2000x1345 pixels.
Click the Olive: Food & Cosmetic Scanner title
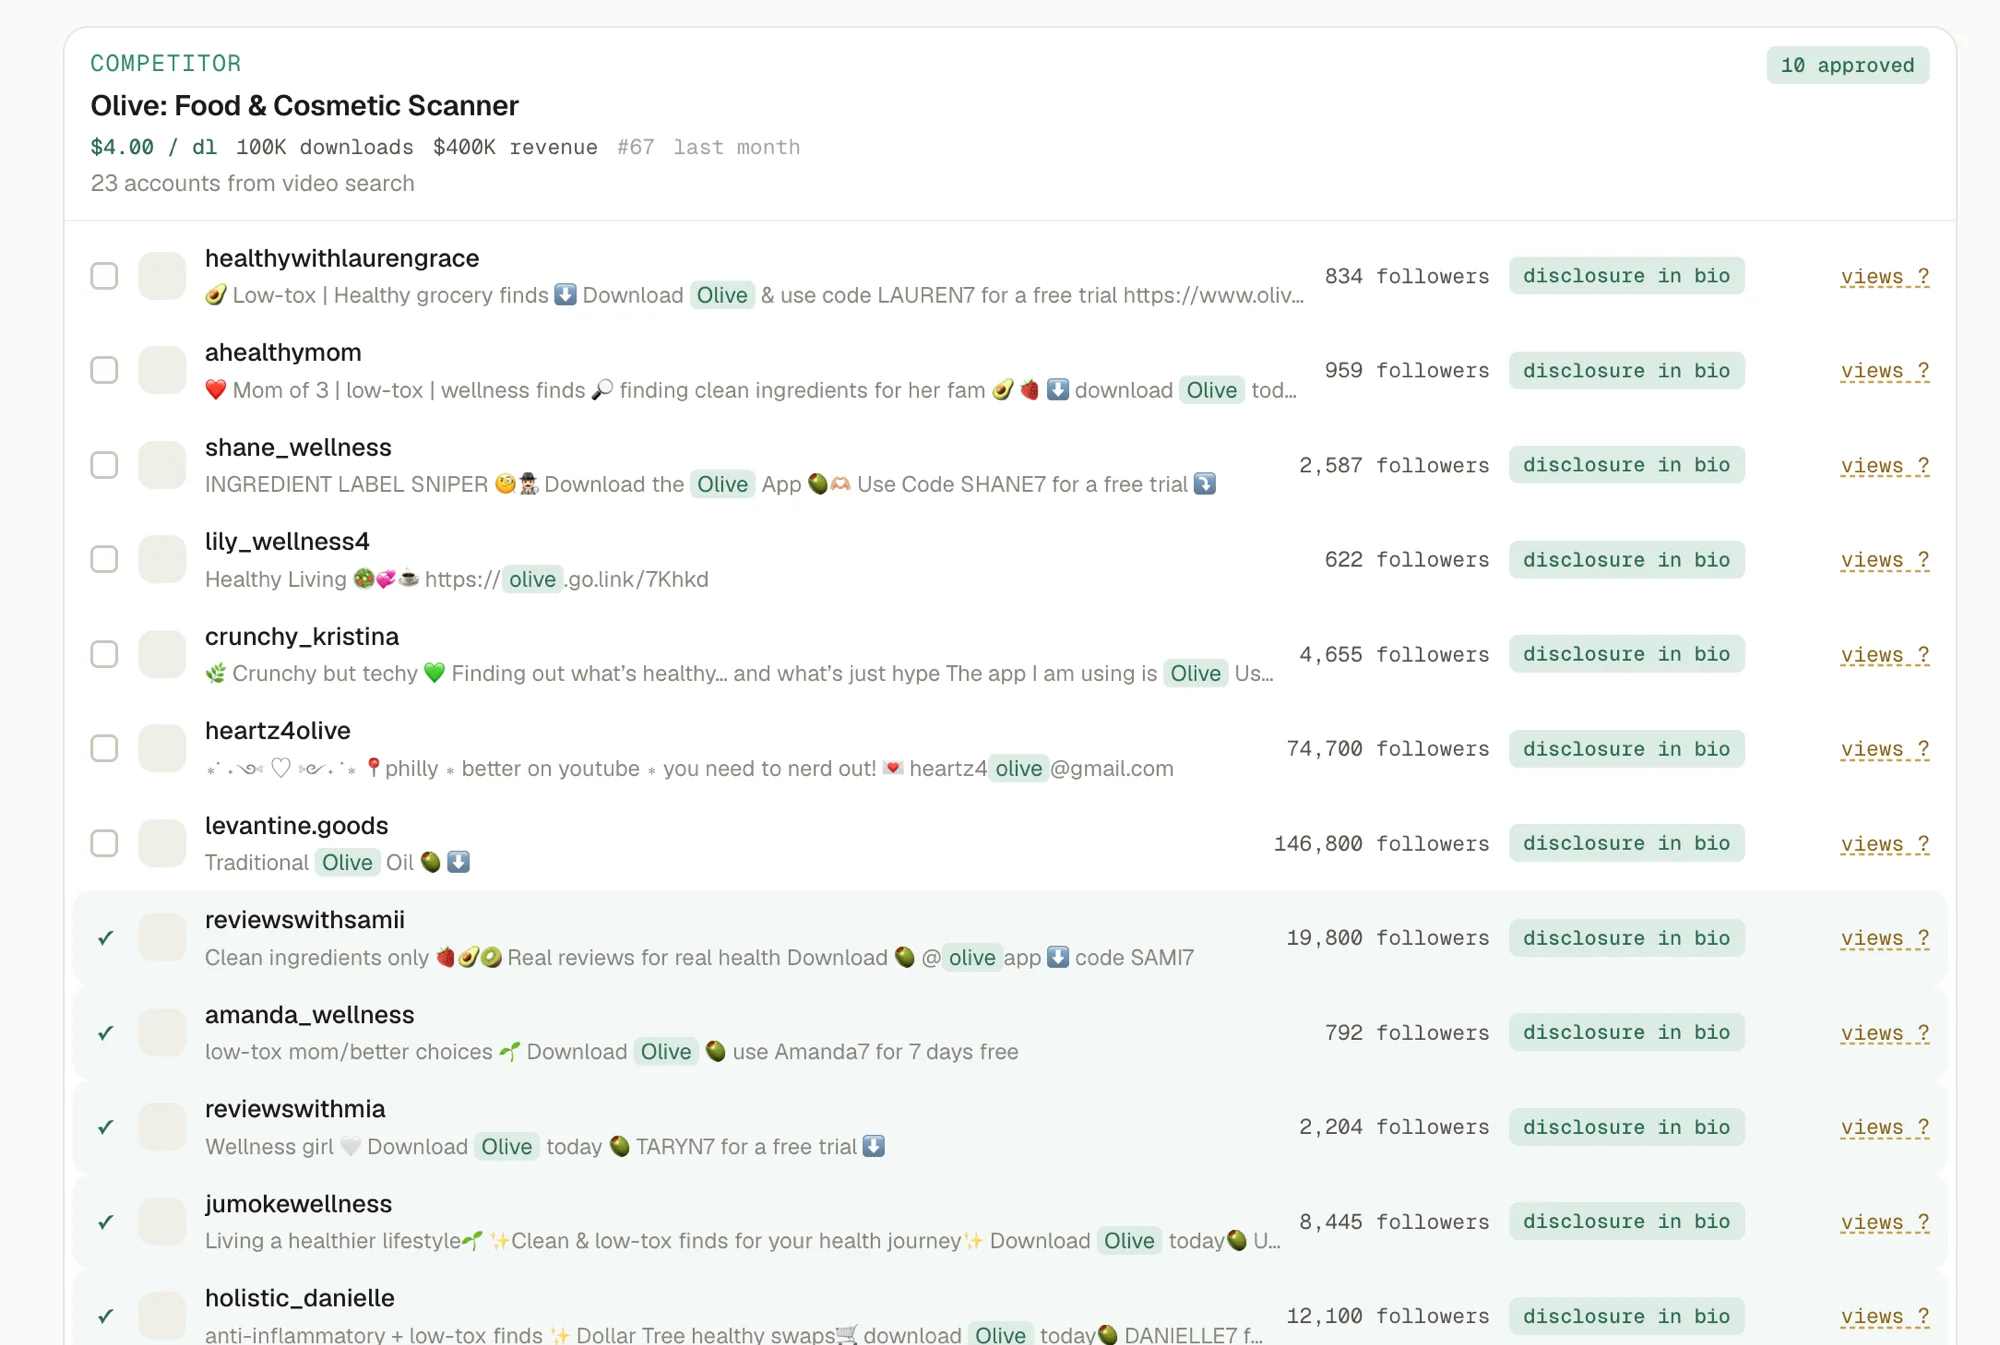304,105
